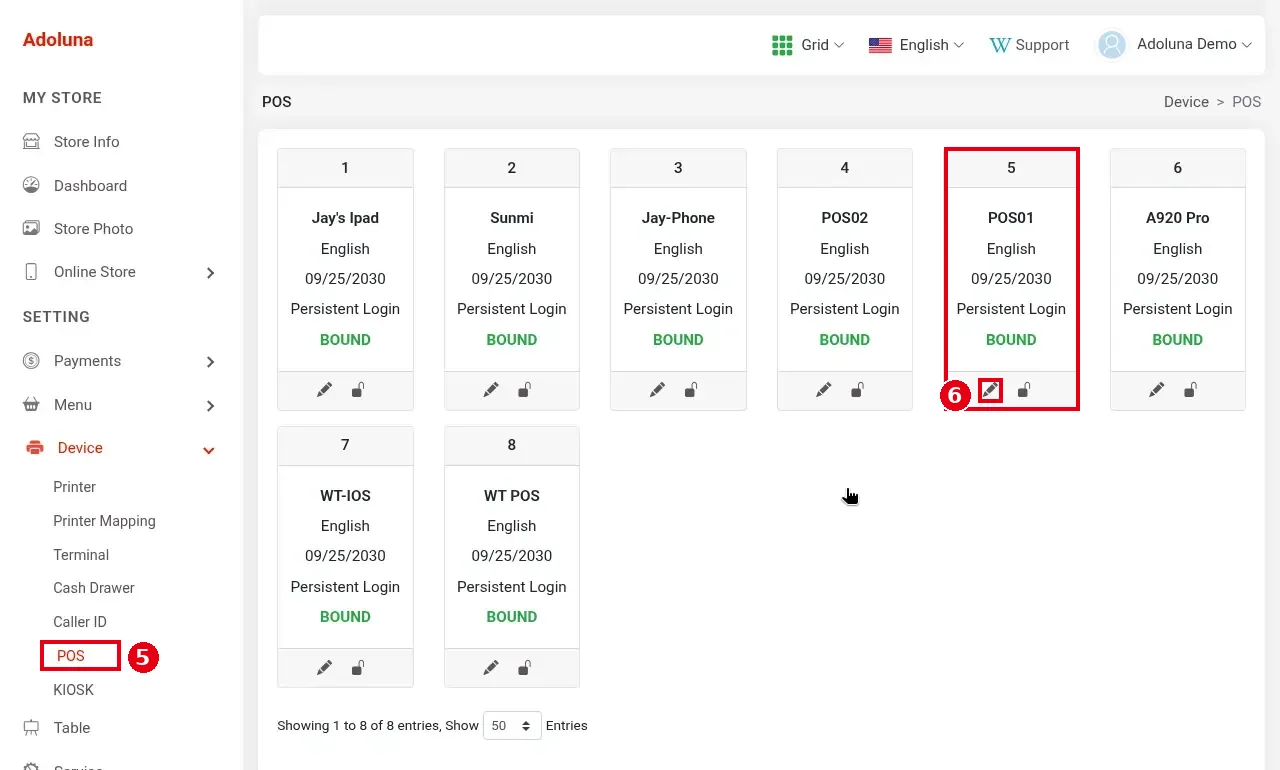1280x770 pixels.
Task: Open the KIOSK device page
Action: (x=74, y=690)
